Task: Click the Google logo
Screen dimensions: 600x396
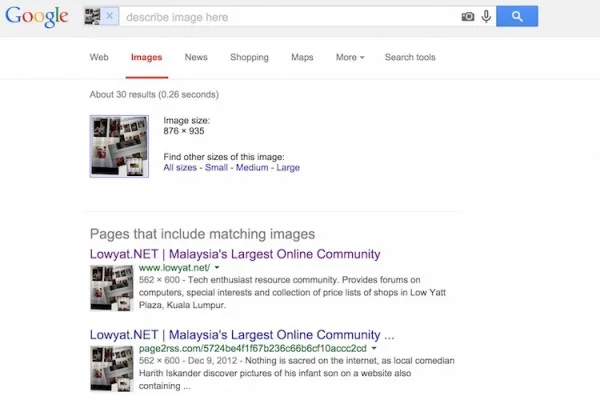Action: point(37,17)
